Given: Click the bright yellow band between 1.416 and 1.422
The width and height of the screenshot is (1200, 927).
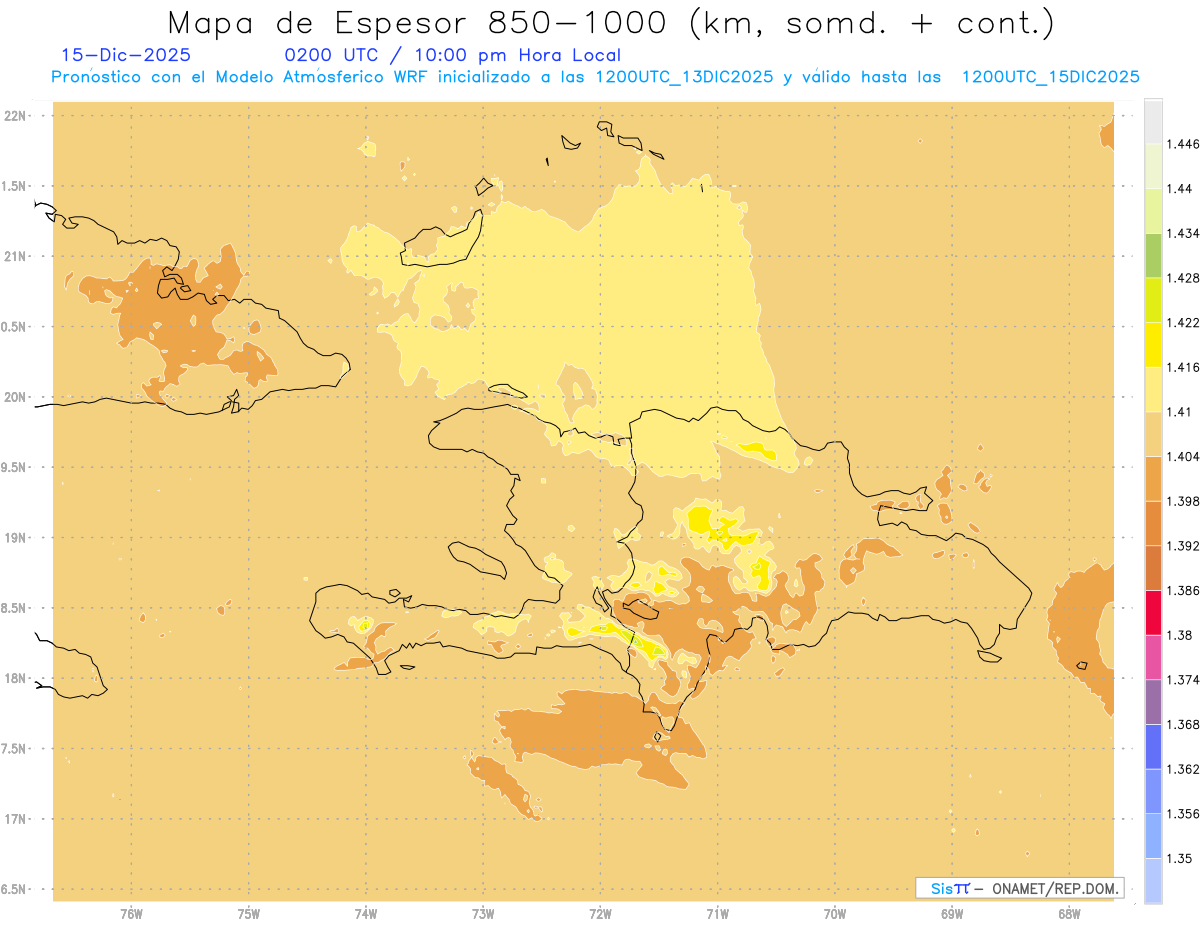Looking at the screenshot, I should tap(1153, 344).
